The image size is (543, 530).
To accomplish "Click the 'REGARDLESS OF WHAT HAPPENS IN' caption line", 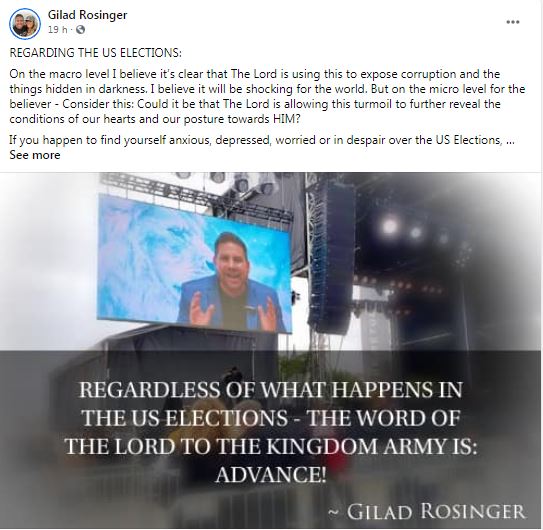I will coord(271,390).
